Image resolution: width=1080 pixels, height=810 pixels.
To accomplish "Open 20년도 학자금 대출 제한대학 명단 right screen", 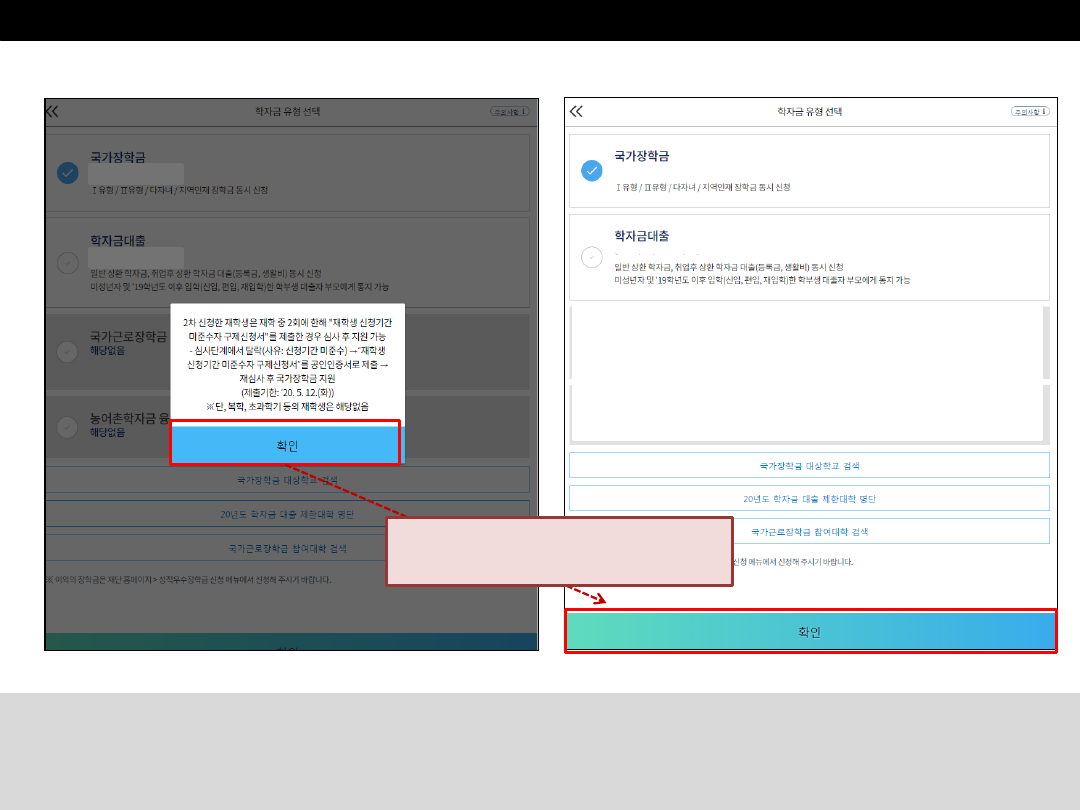I will (x=809, y=498).
